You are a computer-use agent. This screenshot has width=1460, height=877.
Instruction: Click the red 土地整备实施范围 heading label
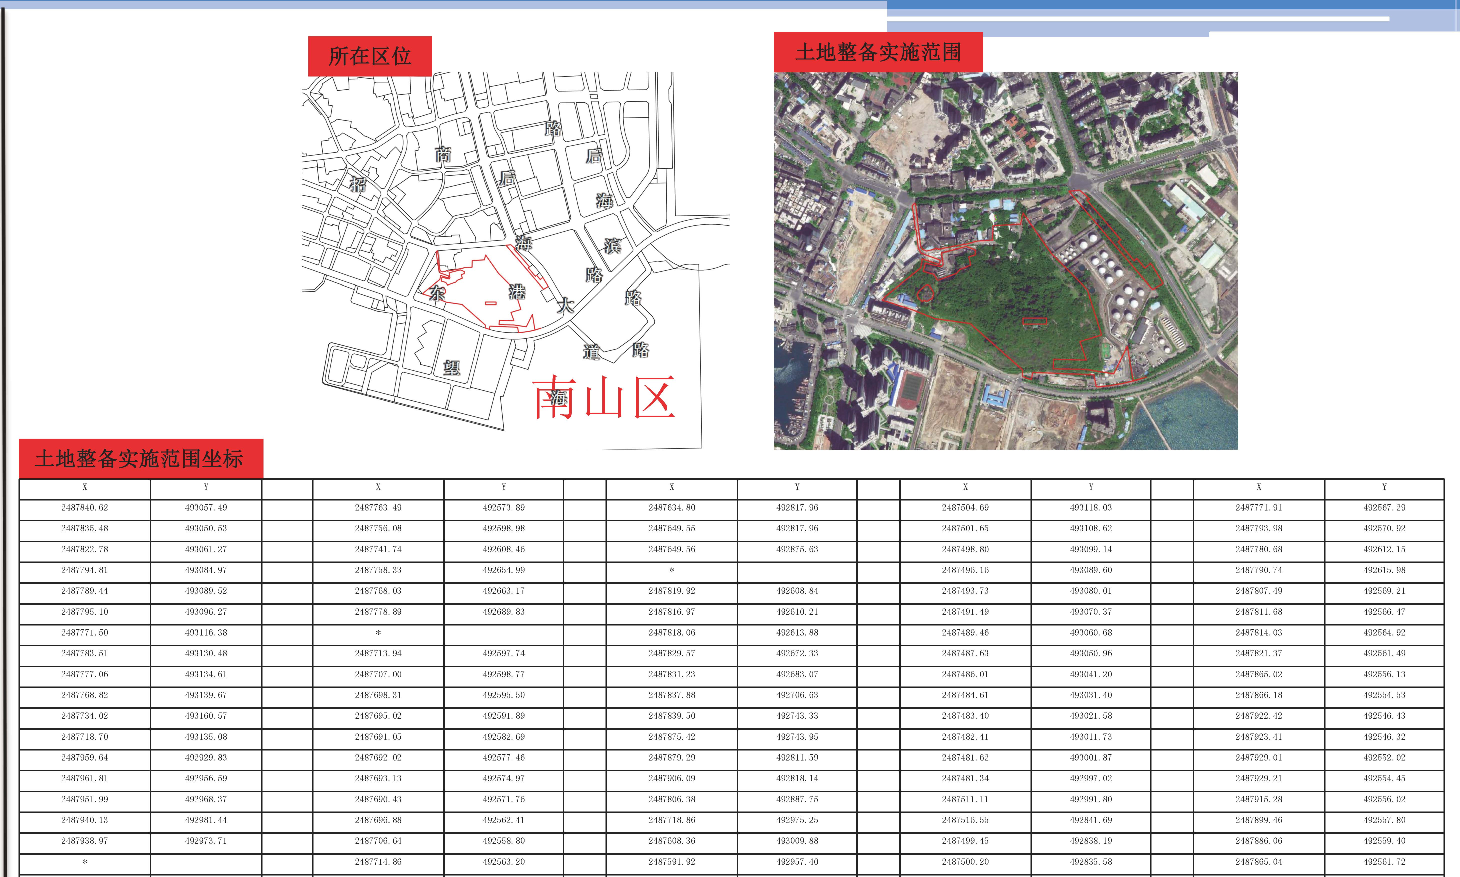[877, 52]
